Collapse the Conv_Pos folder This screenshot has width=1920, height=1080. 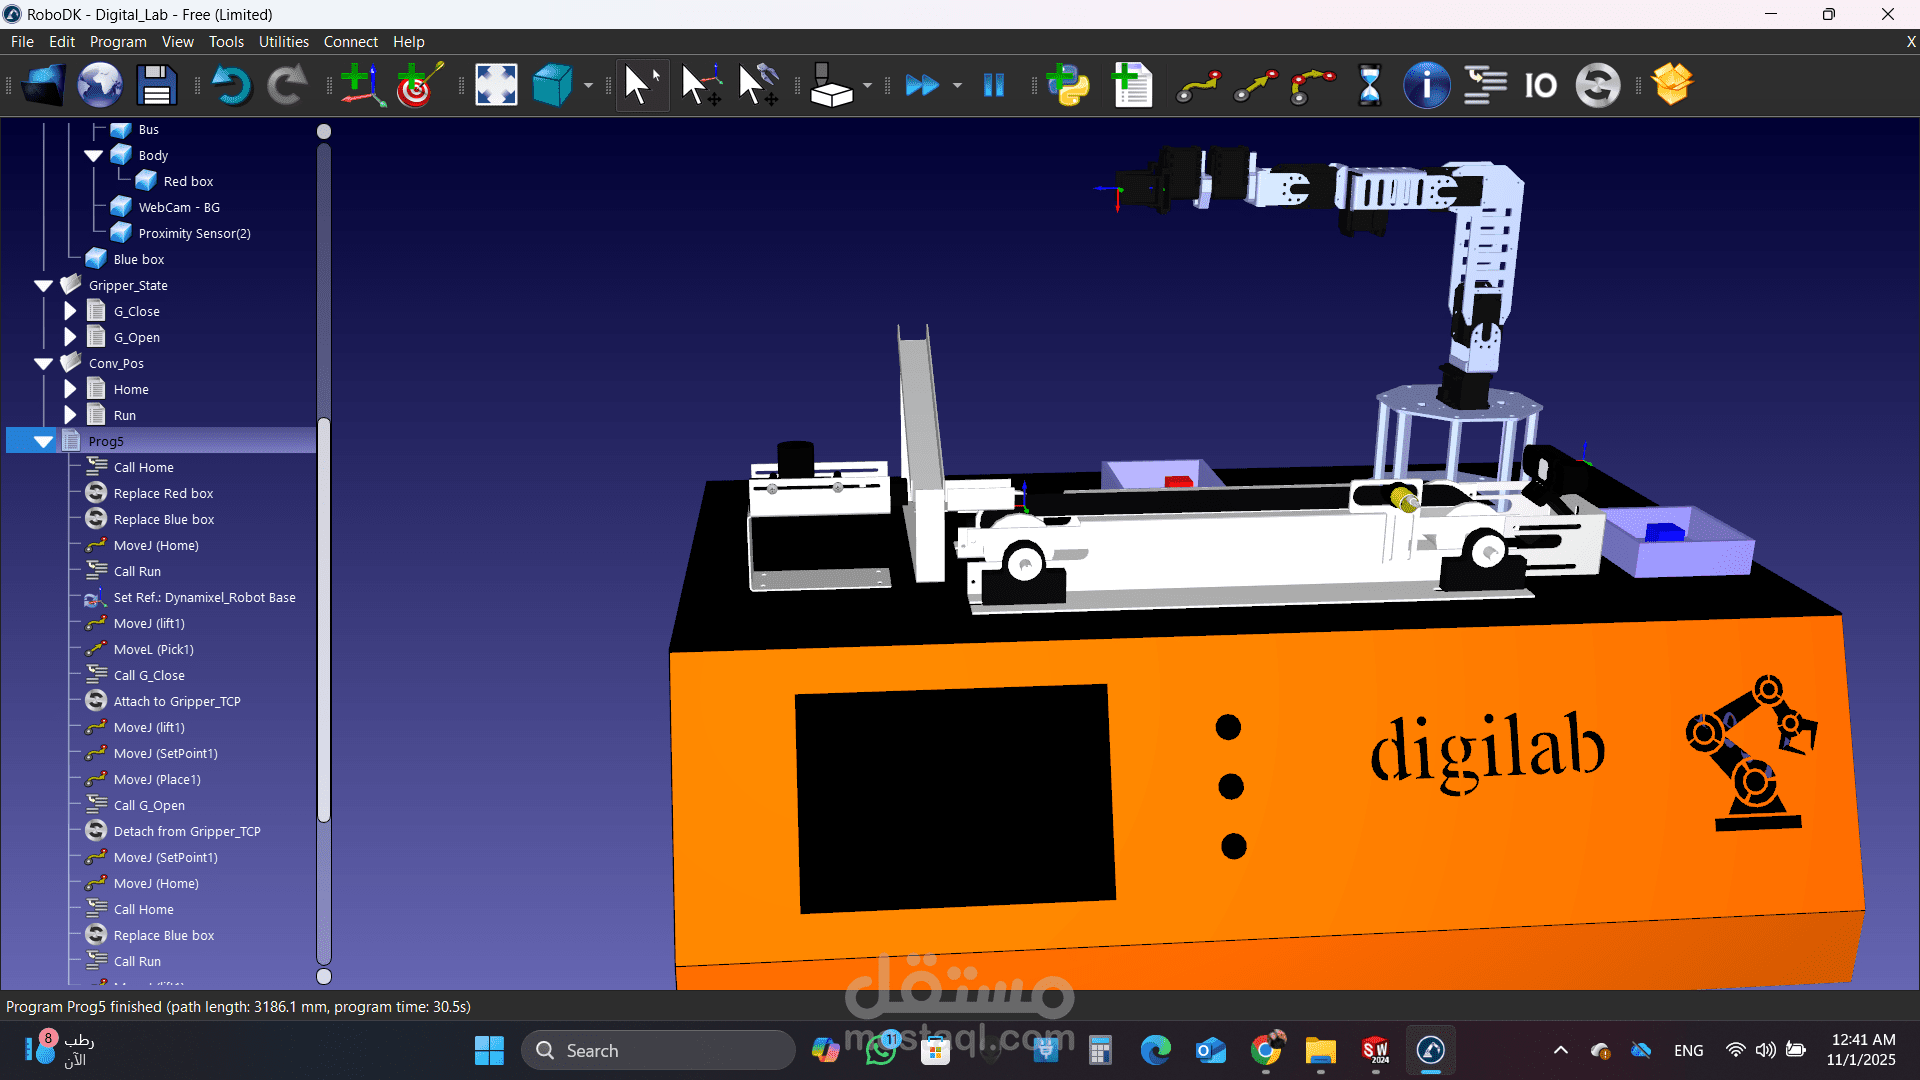[x=43, y=363]
